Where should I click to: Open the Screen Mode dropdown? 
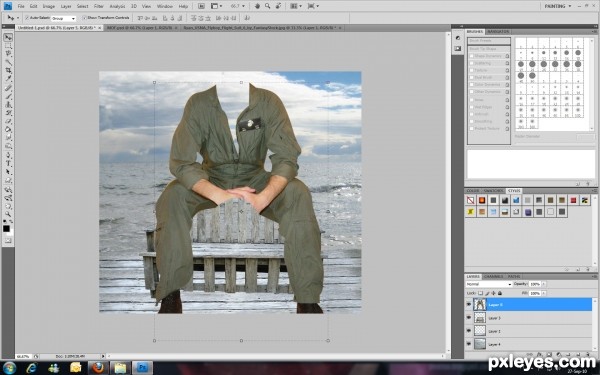(313, 6)
